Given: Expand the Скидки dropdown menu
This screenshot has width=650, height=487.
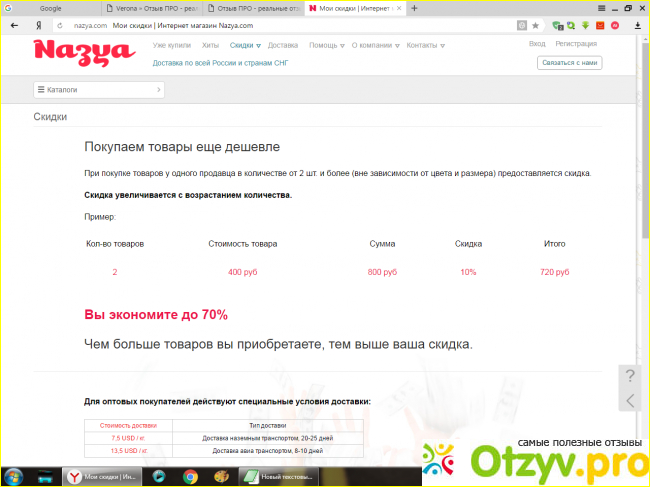Looking at the screenshot, I should (245, 45).
